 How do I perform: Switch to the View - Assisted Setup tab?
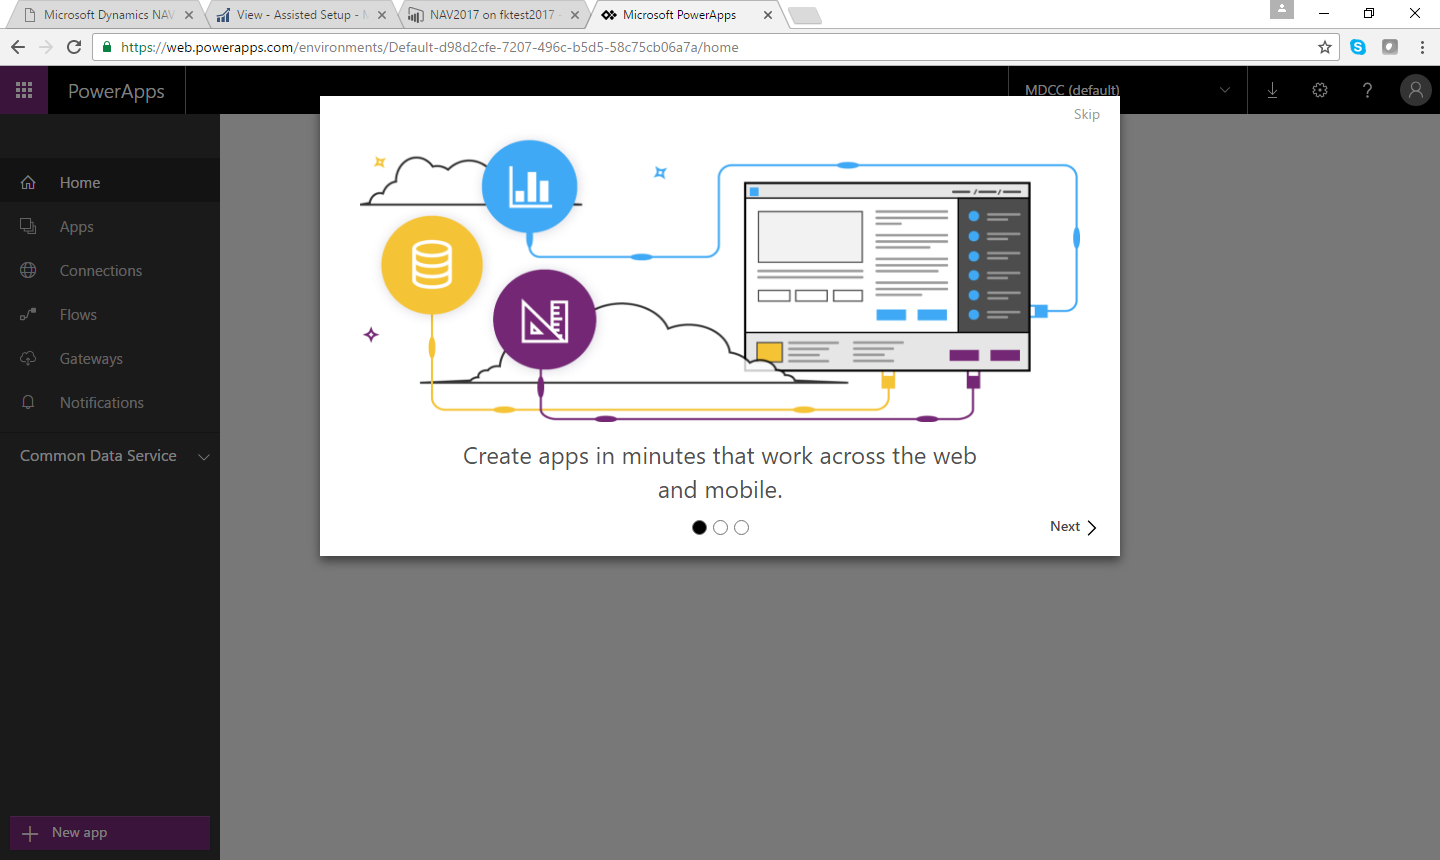[294, 15]
